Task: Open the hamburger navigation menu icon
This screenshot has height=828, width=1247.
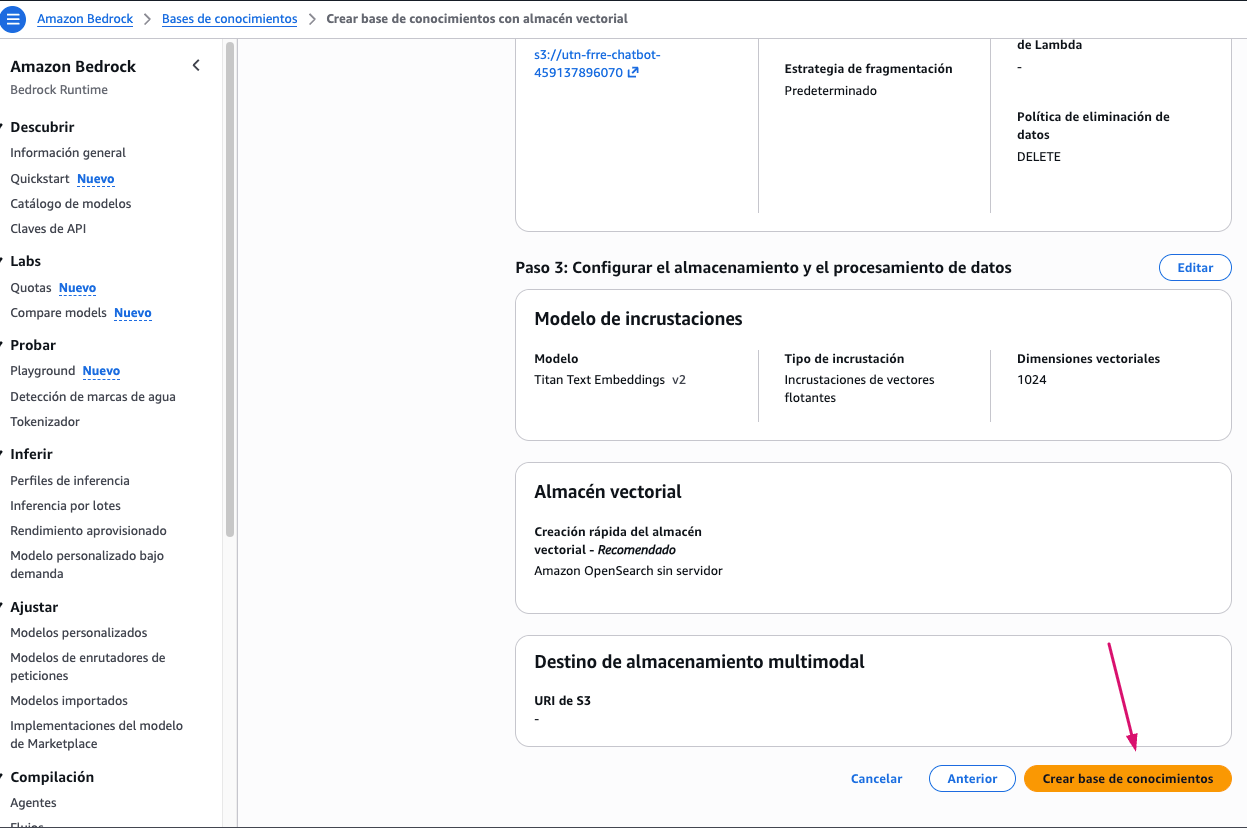Action: [13, 19]
